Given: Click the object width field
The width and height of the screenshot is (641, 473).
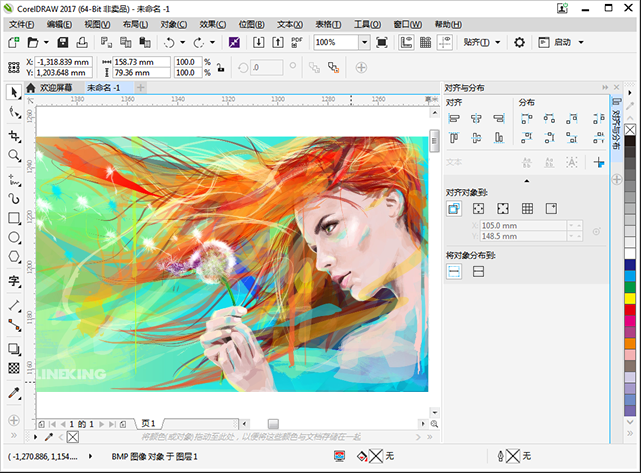Looking at the screenshot, I should [x=141, y=62].
